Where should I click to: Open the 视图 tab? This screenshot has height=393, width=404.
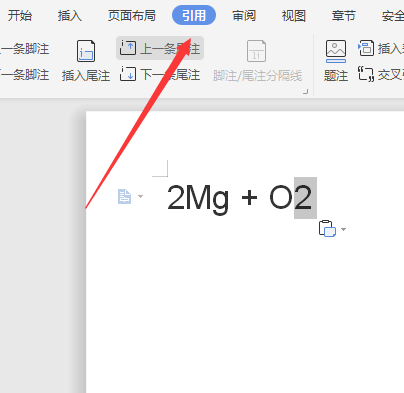tap(294, 16)
